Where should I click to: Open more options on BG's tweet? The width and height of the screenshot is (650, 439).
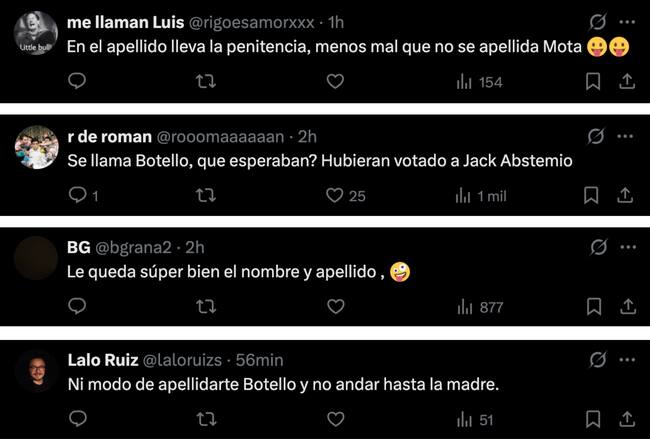627,247
